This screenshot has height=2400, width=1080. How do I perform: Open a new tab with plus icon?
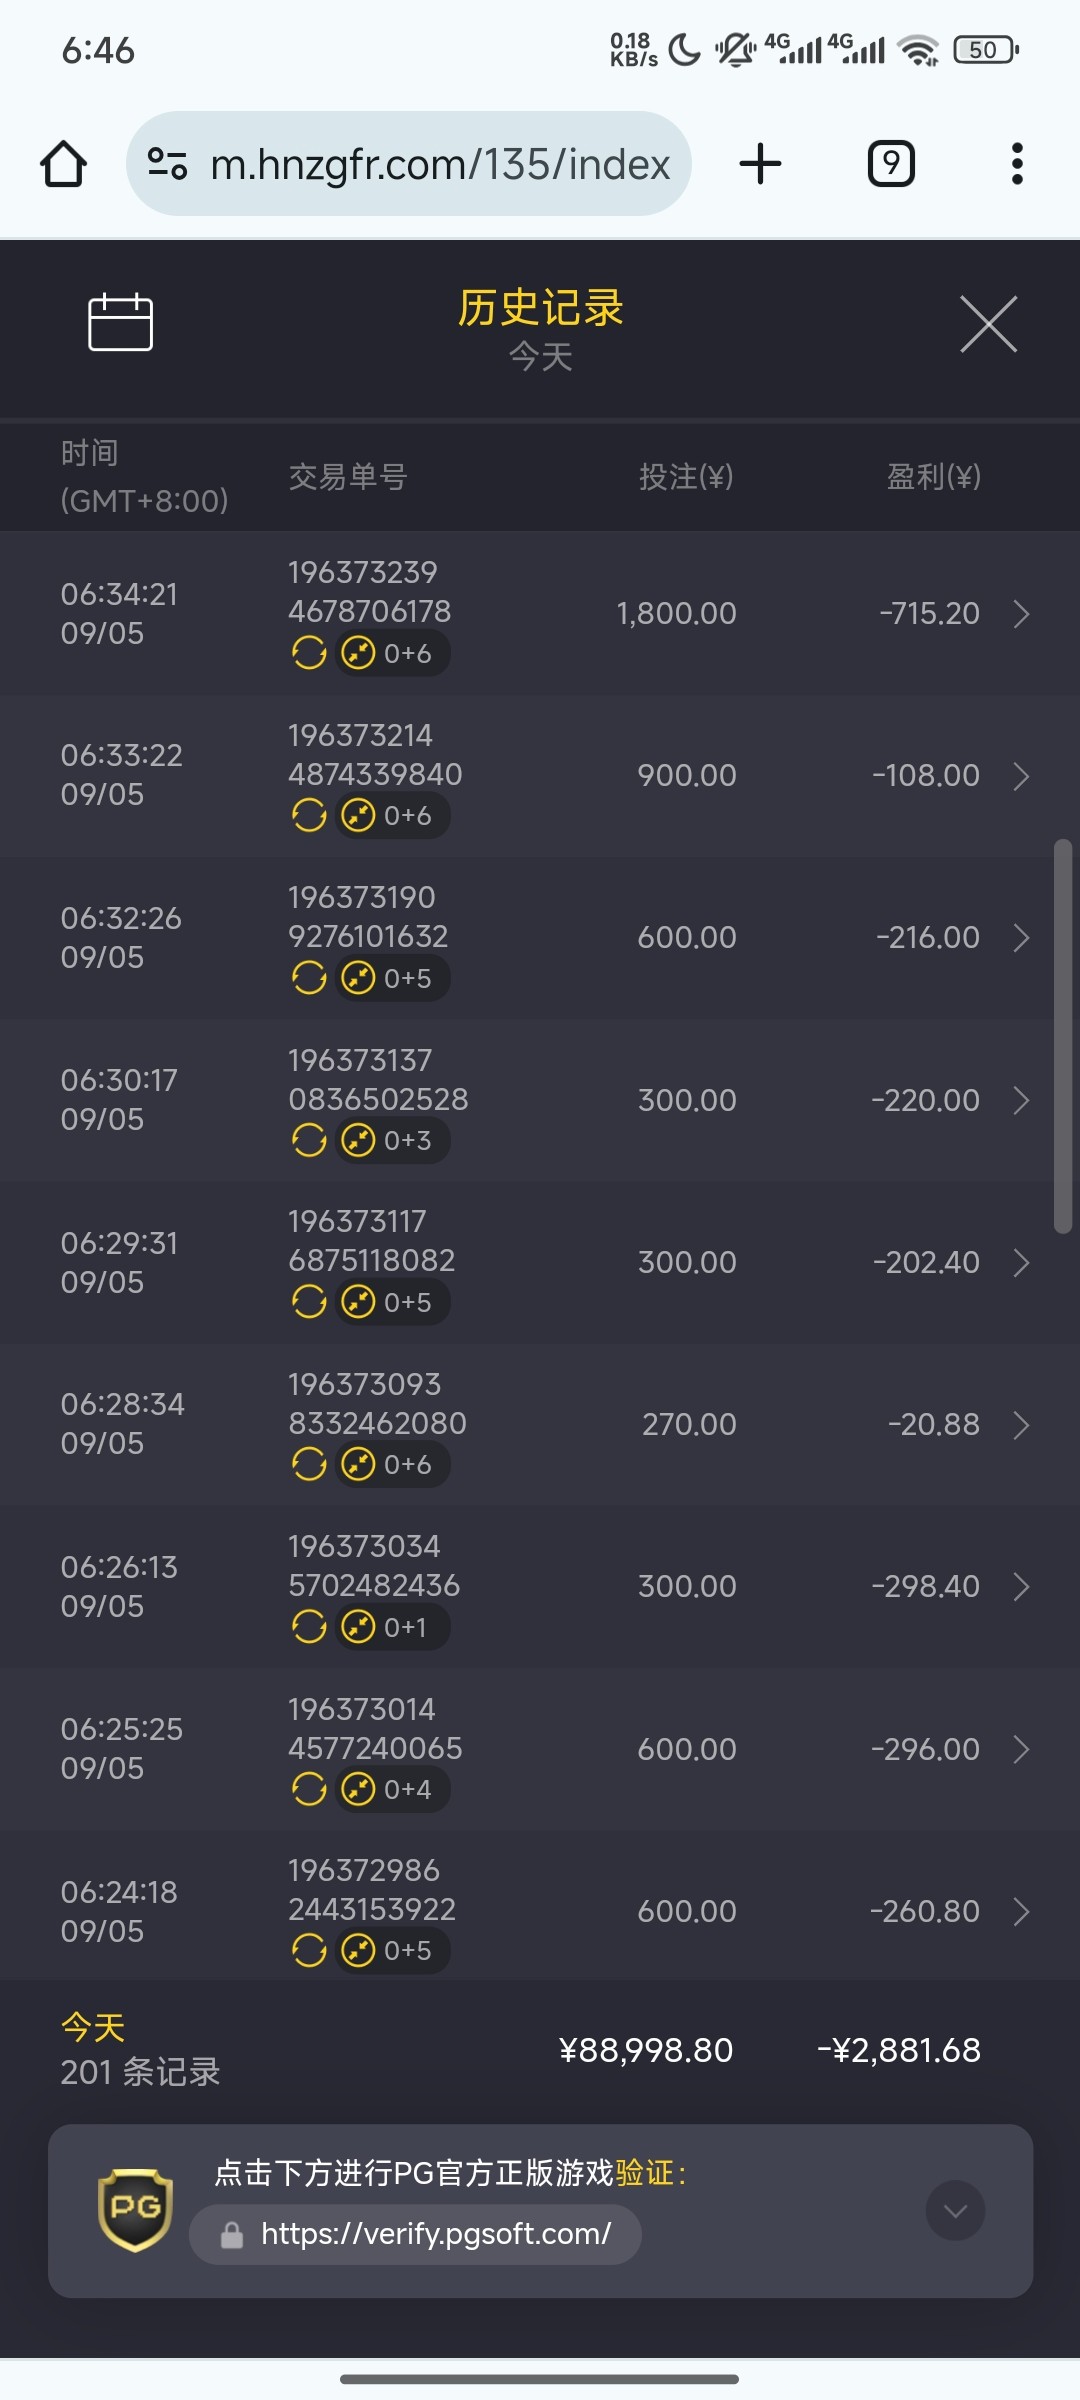point(760,164)
